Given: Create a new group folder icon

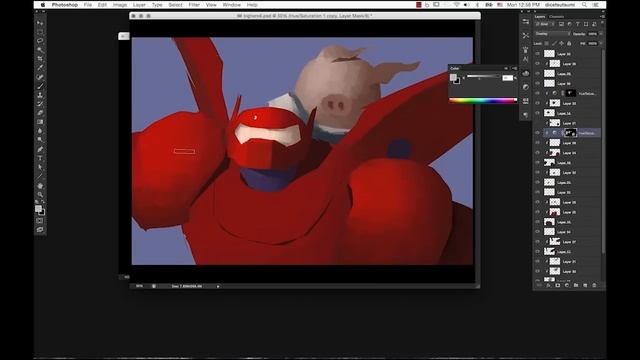Looking at the screenshot, I should pos(576,285).
